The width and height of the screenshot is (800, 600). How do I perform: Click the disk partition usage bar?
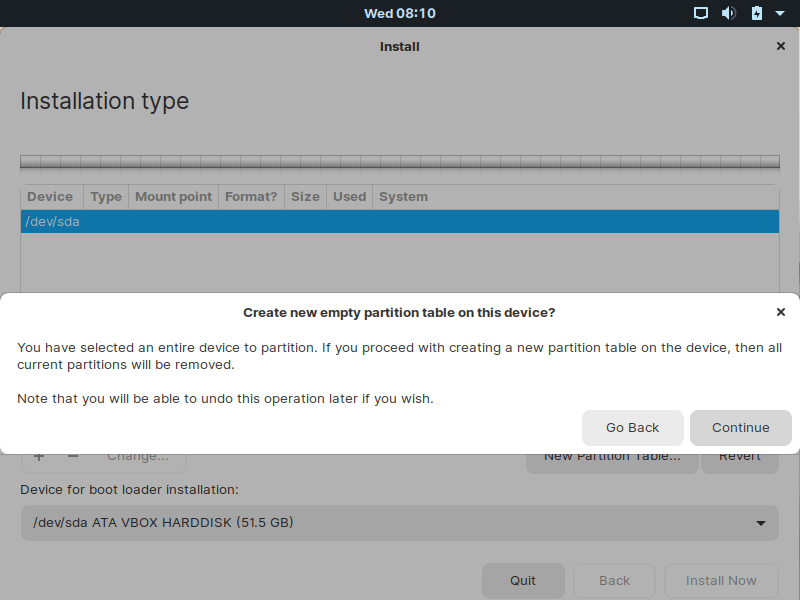399,162
